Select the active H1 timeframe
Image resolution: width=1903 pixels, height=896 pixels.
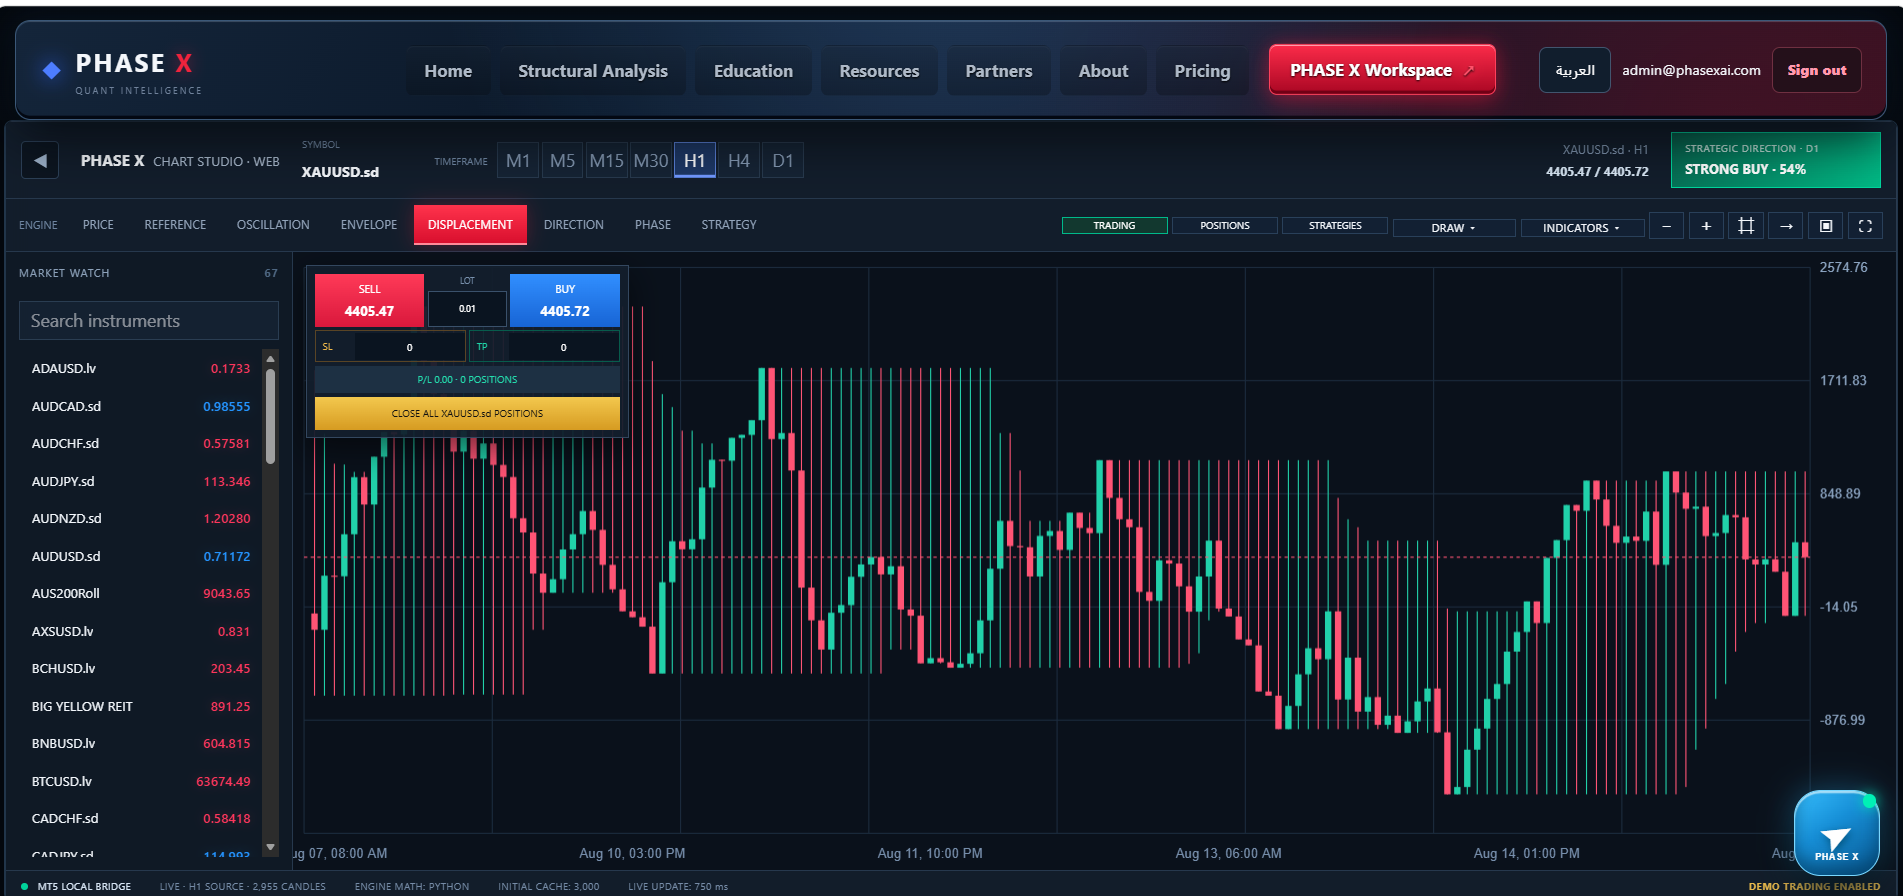[694, 161]
